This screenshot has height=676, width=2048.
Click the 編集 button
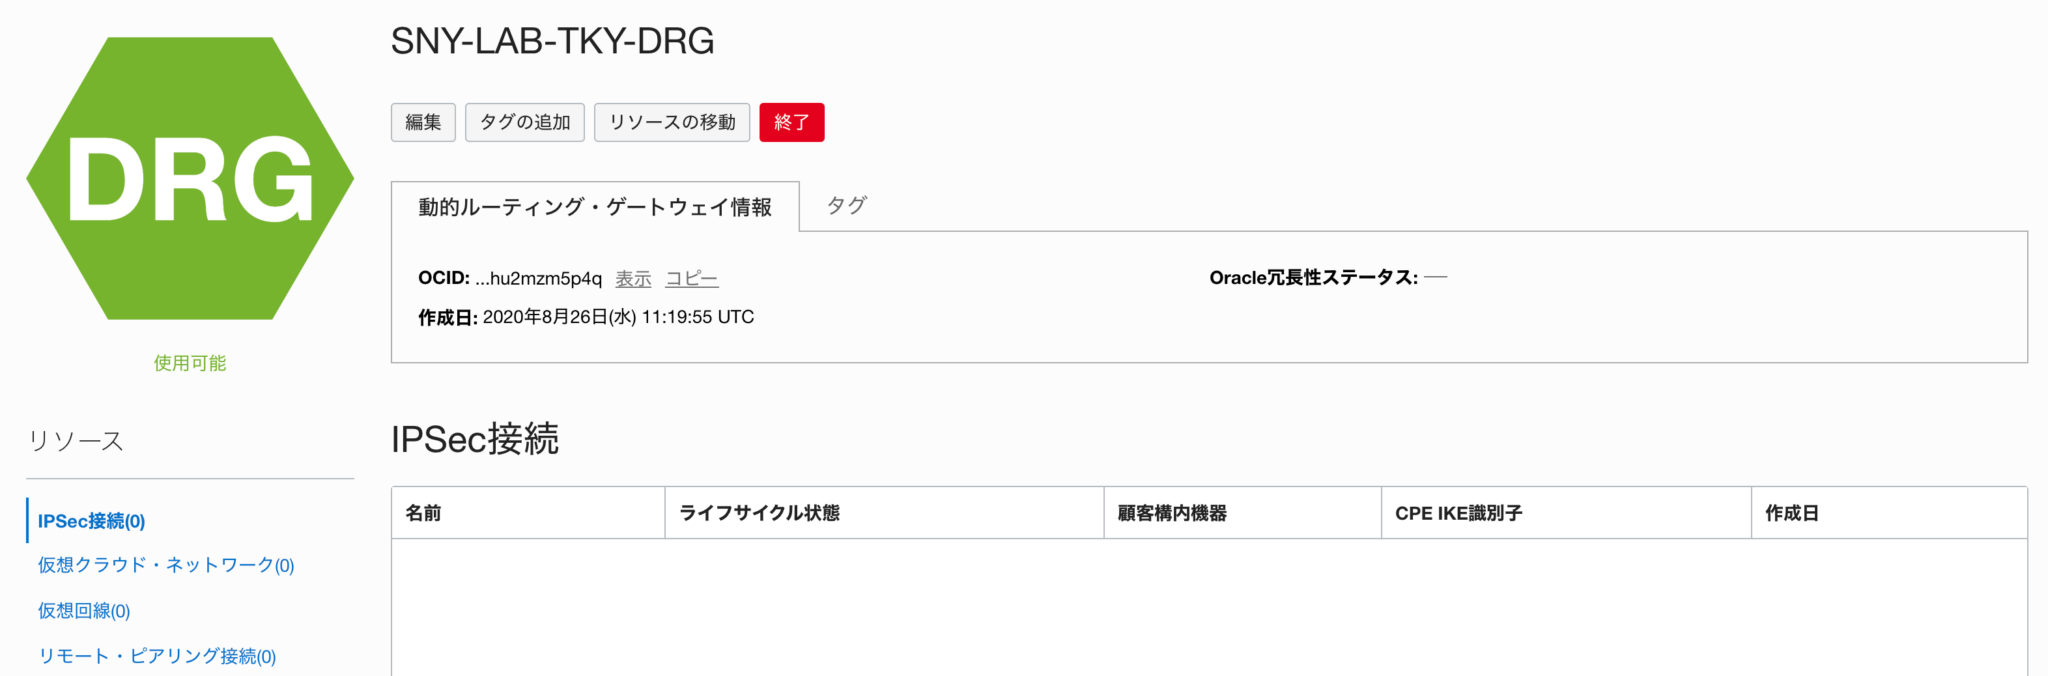point(422,121)
